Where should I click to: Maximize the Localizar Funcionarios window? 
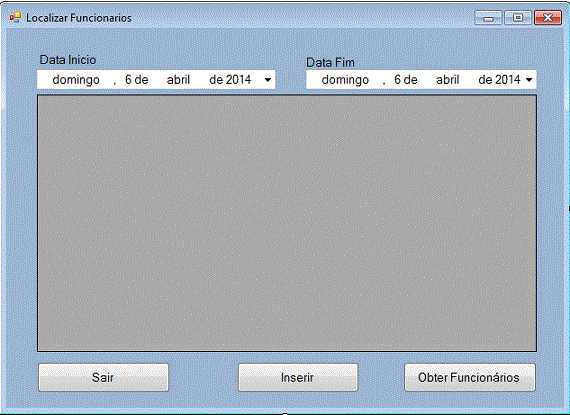518,18
